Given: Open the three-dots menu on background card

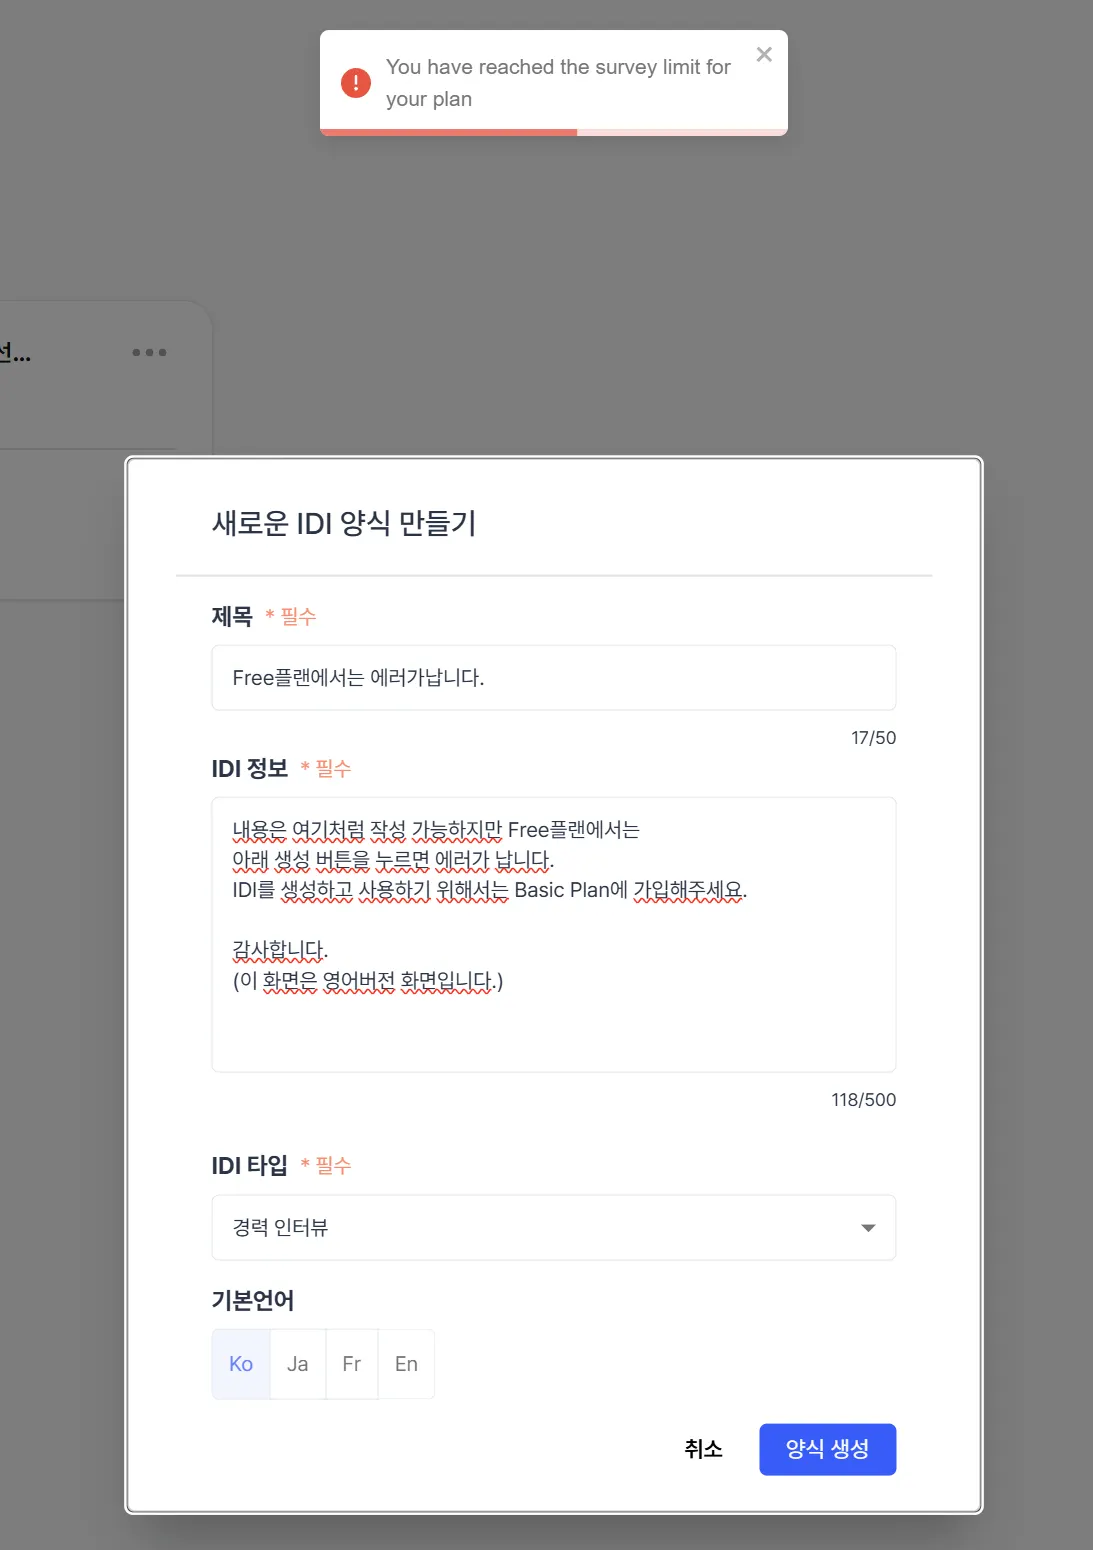Looking at the screenshot, I should pyautogui.click(x=150, y=352).
